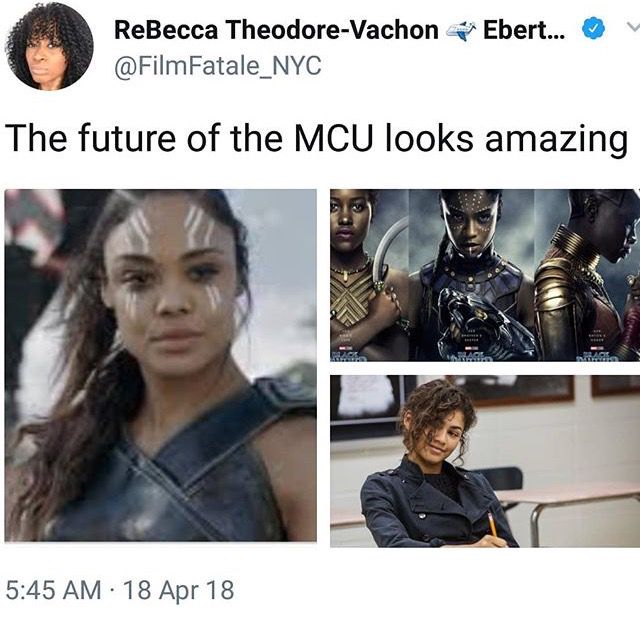The width and height of the screenshot is (640, 621).
Task: Click the blue verified badge
Action: (592, 29)
